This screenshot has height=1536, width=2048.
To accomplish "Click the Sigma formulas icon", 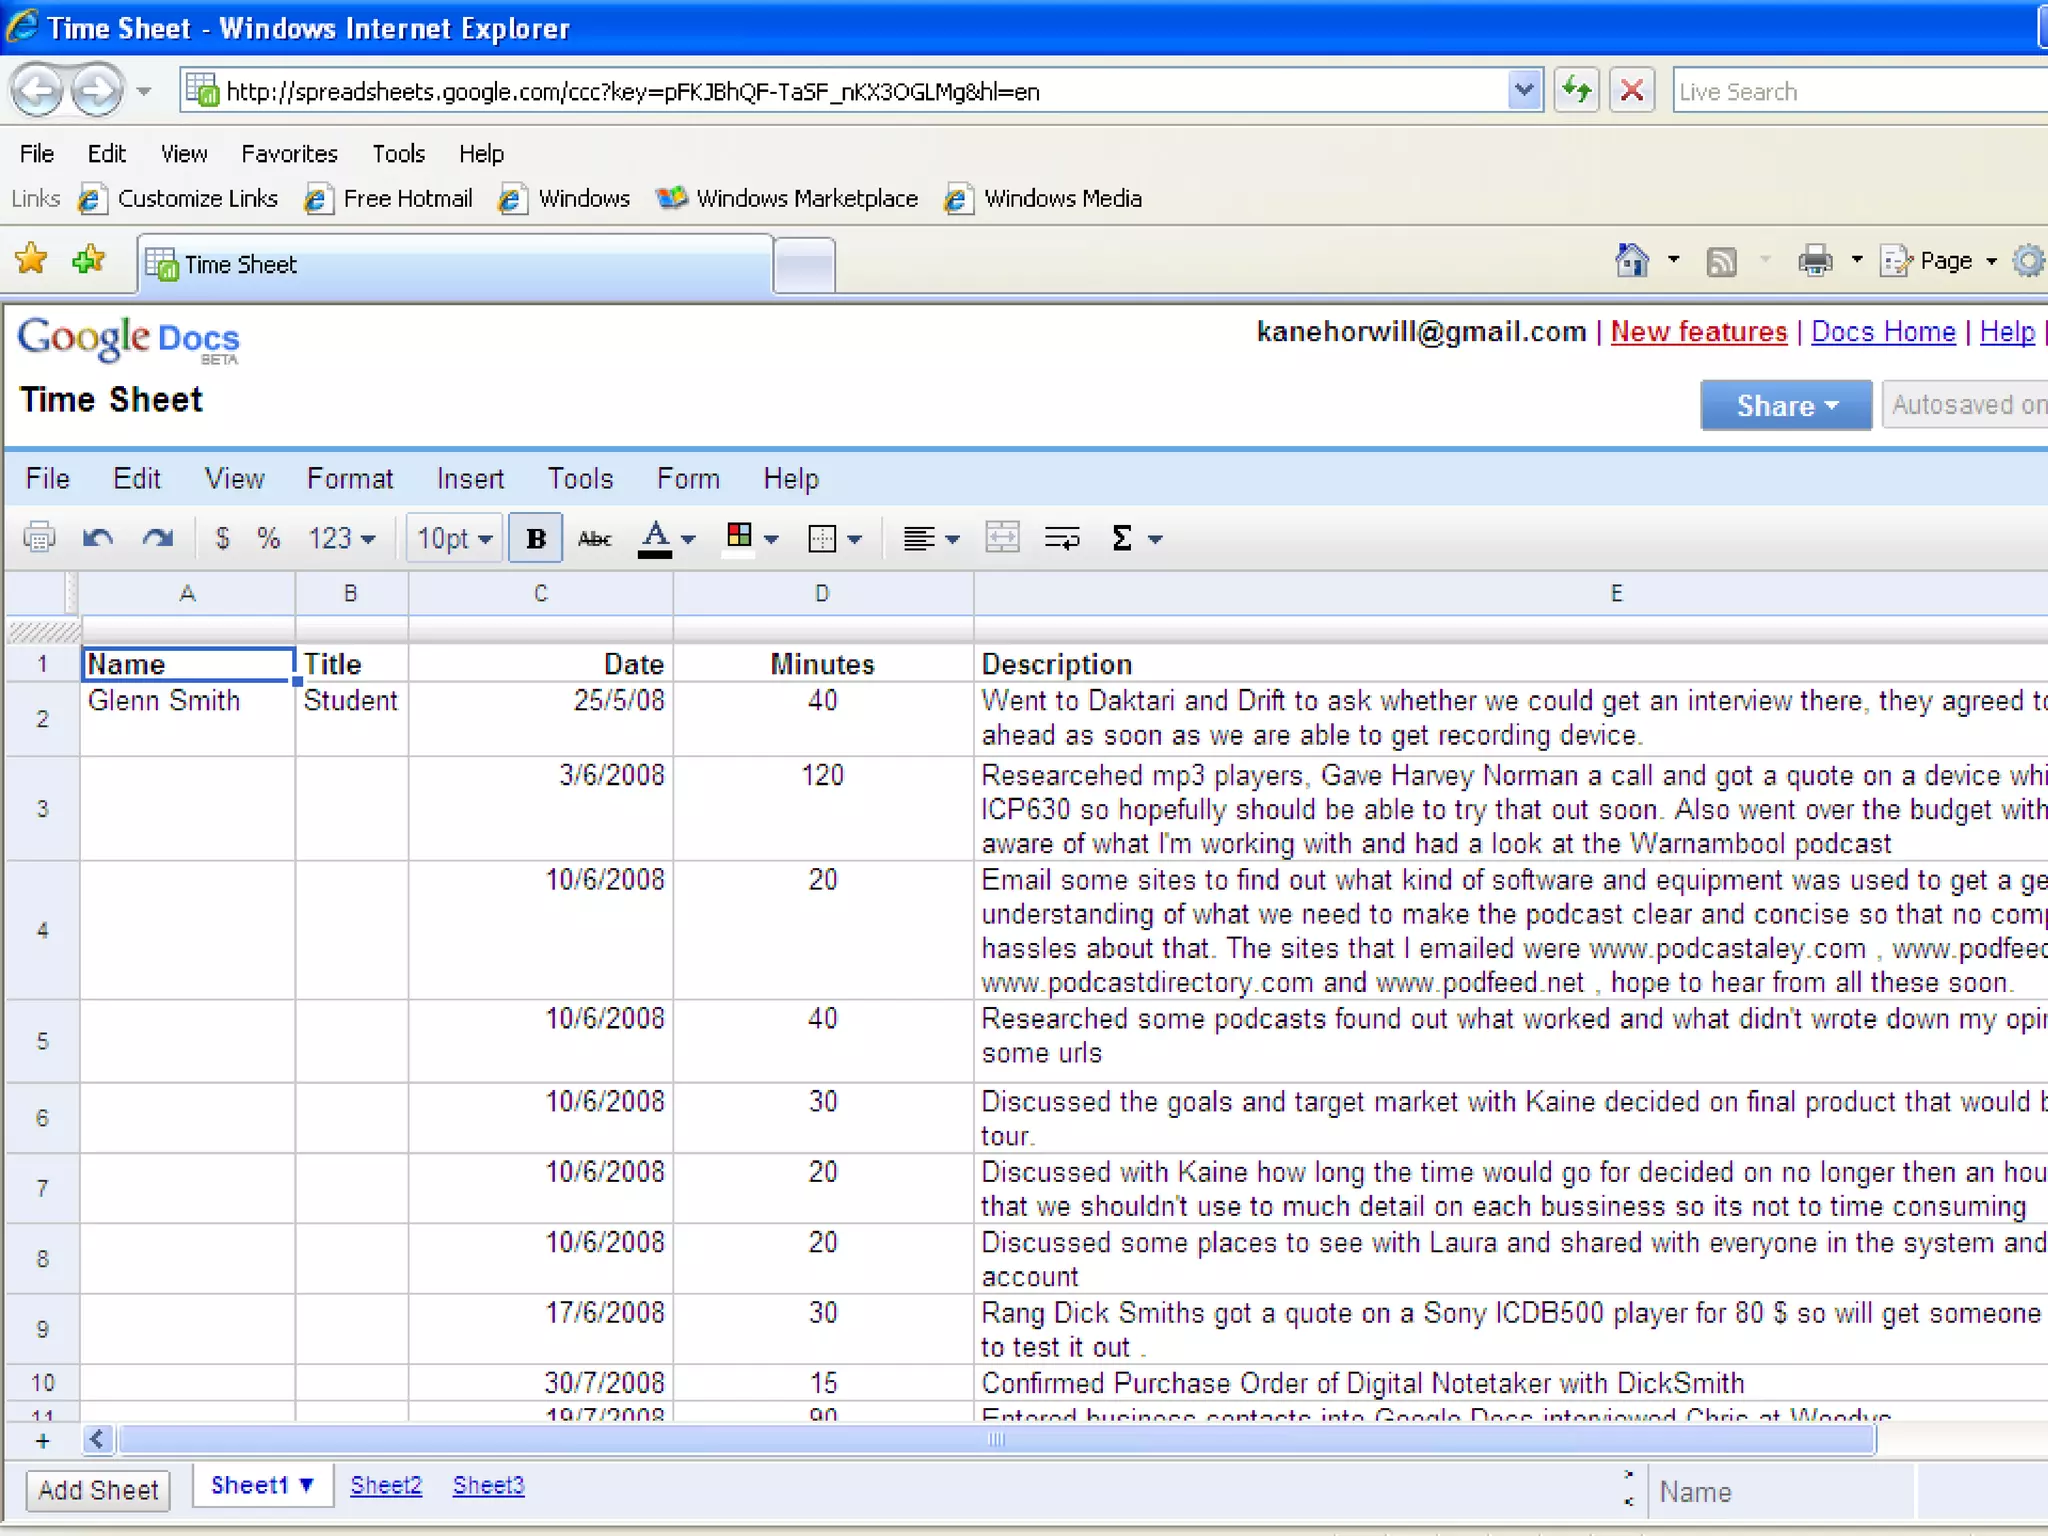I will tap(1122, 538).
